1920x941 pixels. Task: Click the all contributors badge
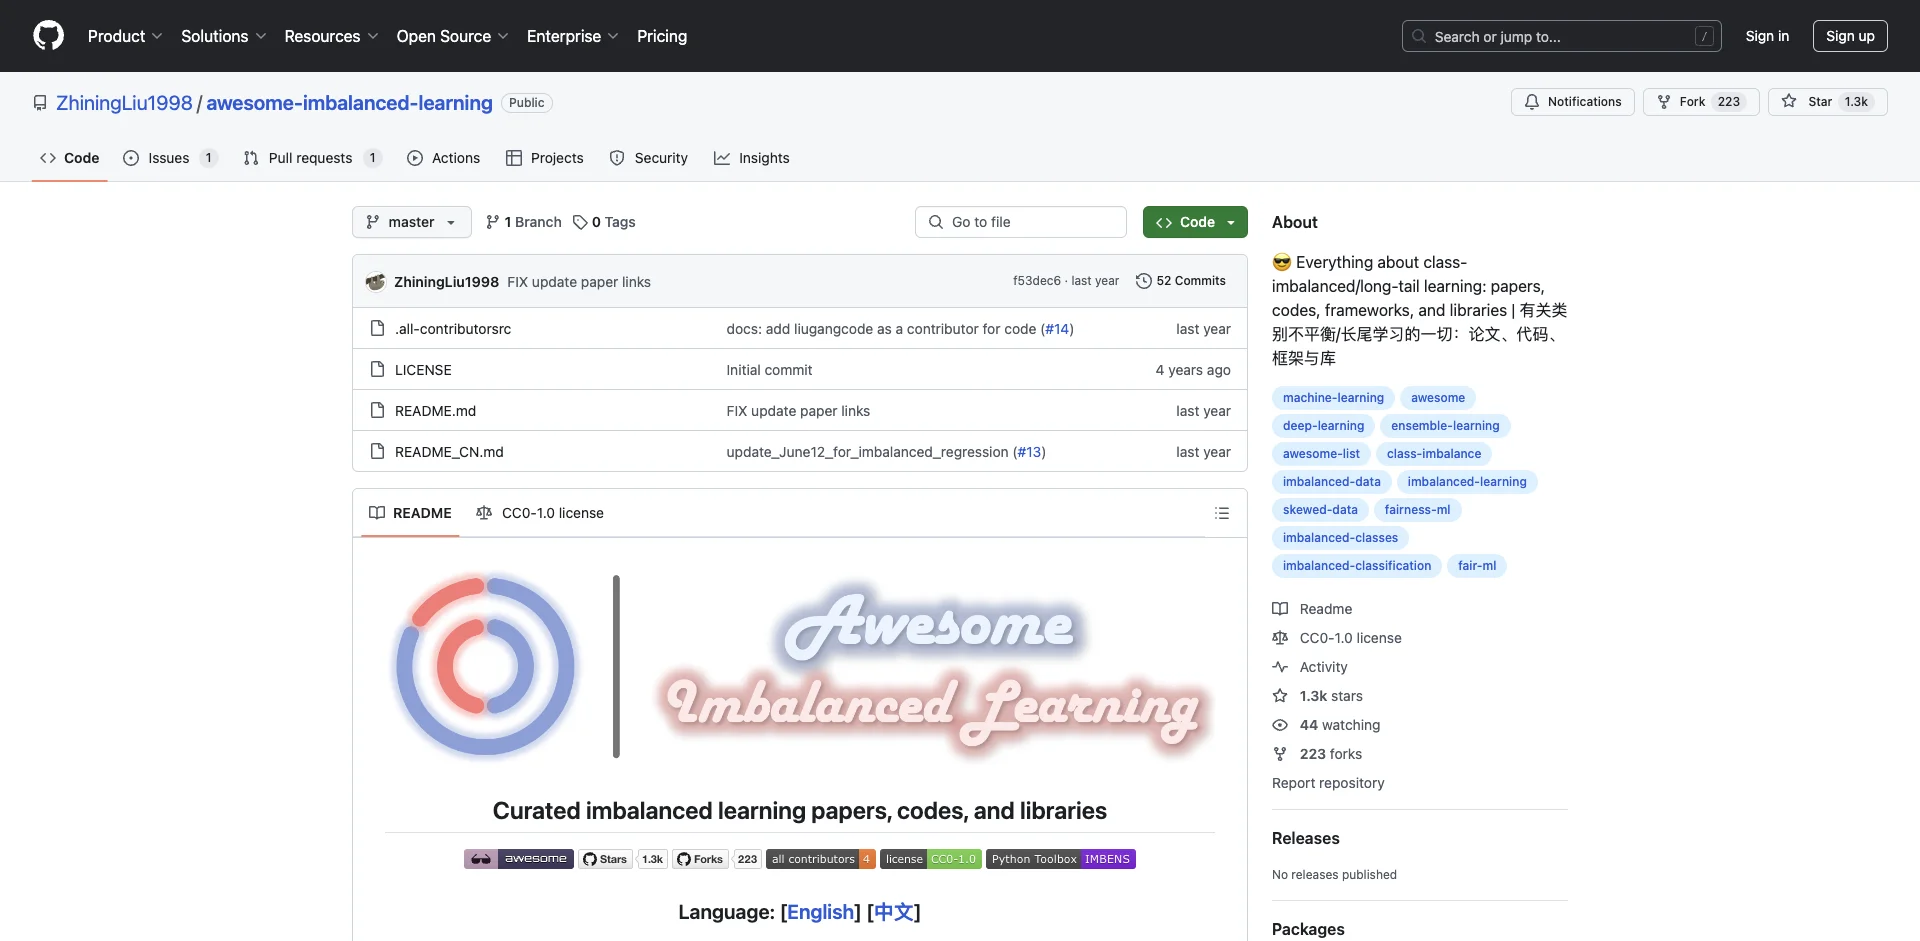point(821,859)
